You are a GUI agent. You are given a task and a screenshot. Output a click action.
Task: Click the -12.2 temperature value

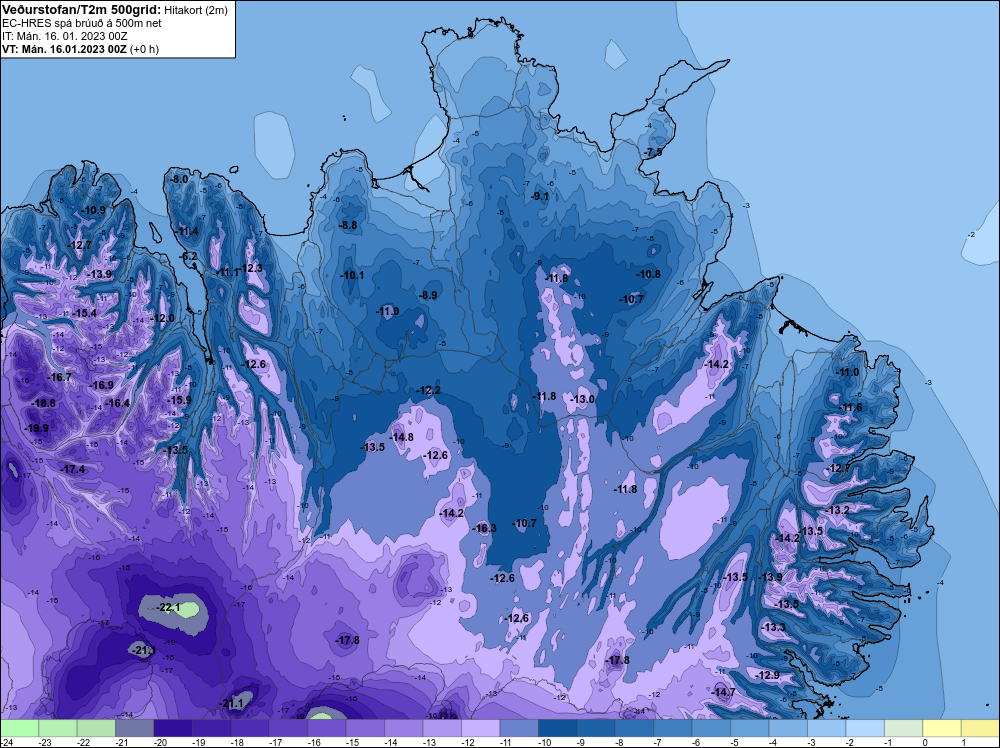[428, 390]
